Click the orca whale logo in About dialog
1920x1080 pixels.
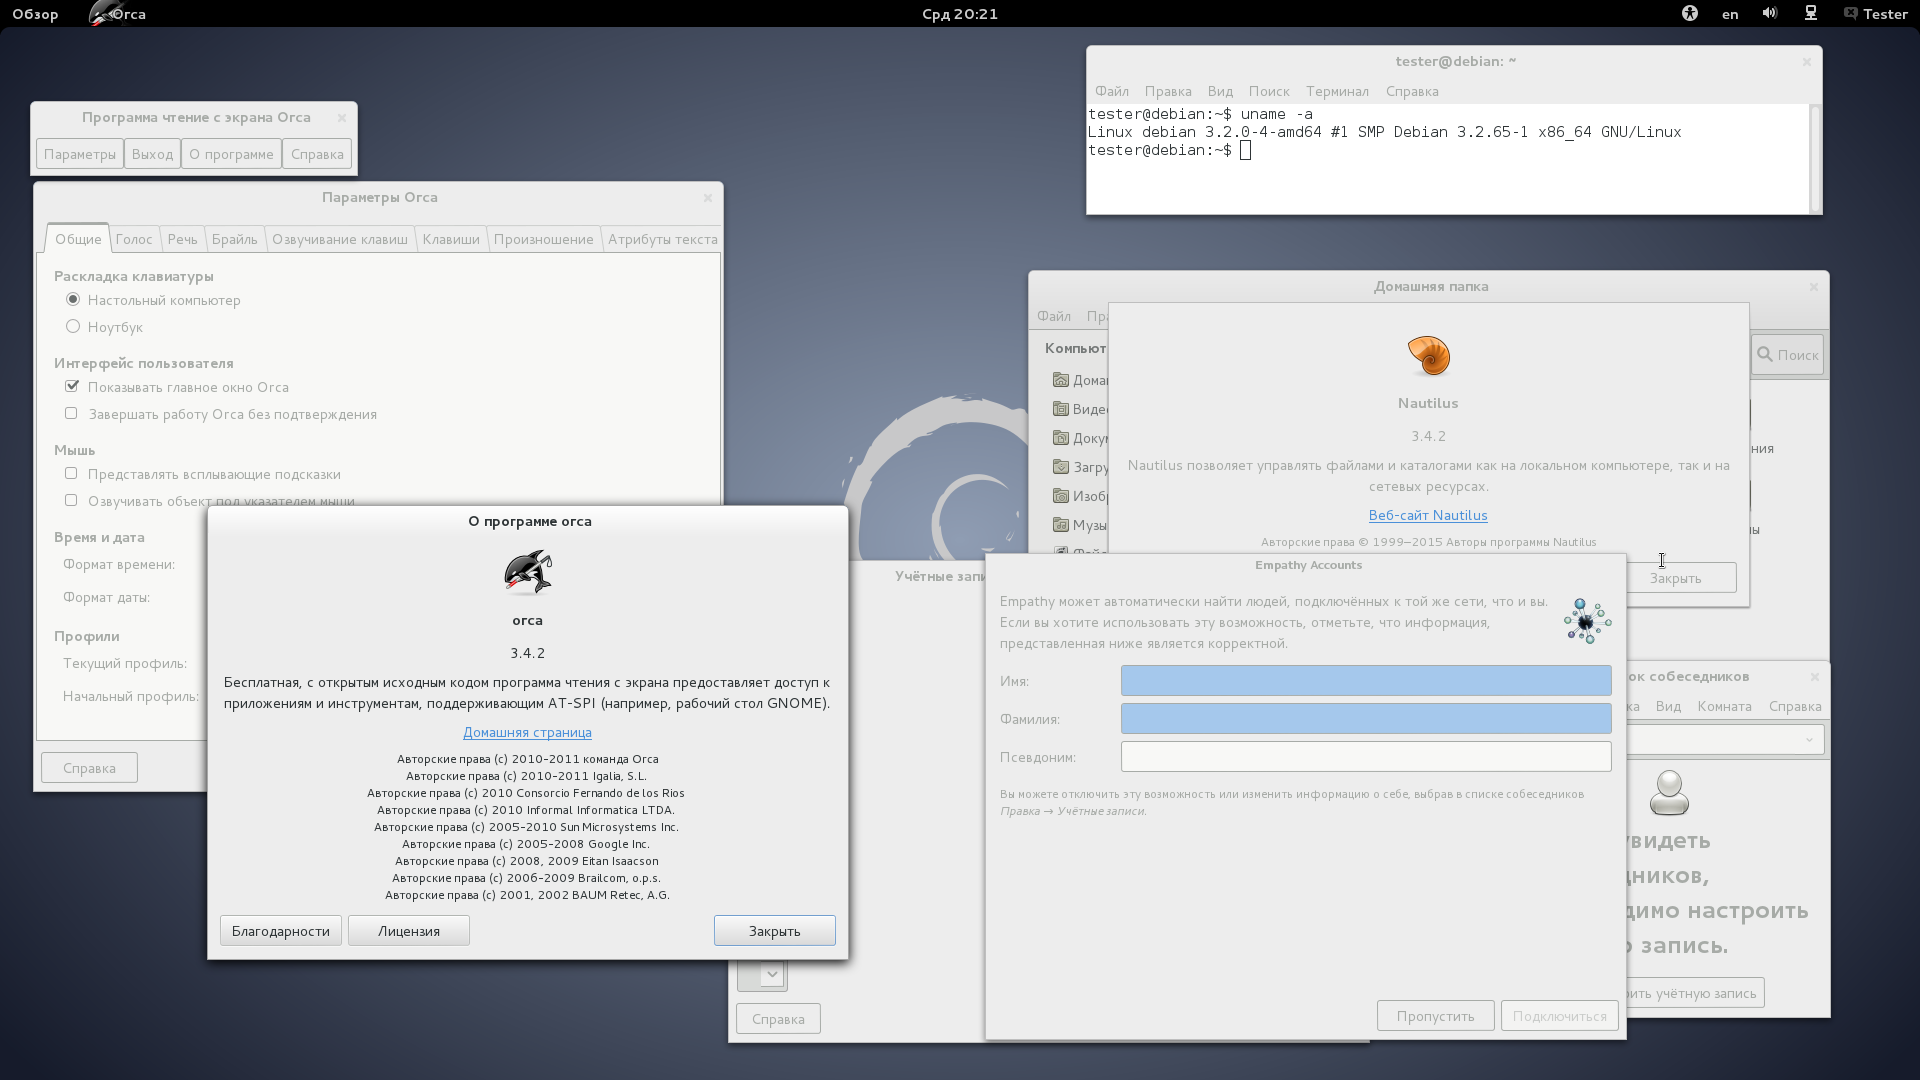pos(528,572)
